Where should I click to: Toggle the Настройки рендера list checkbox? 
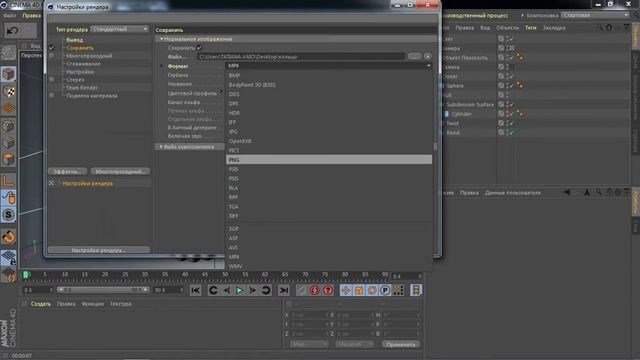[51, 183]
